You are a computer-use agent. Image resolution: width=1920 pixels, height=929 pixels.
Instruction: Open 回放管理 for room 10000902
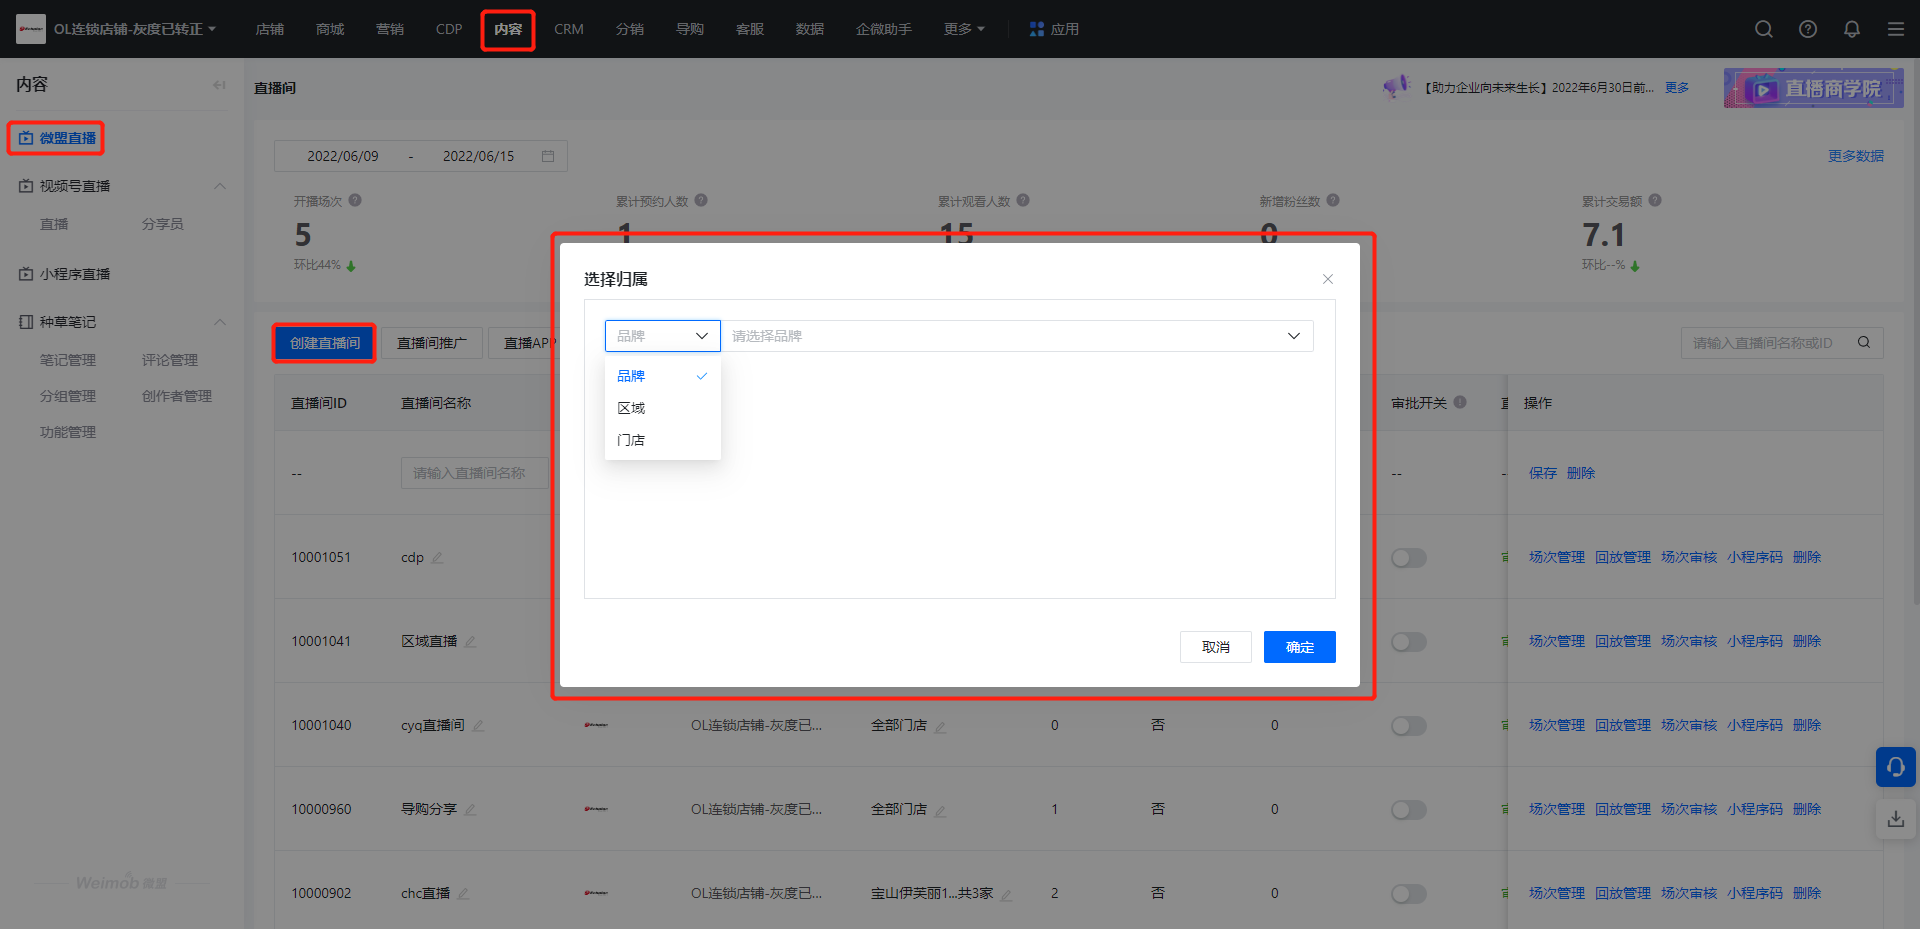click(x=1623, y=893)
